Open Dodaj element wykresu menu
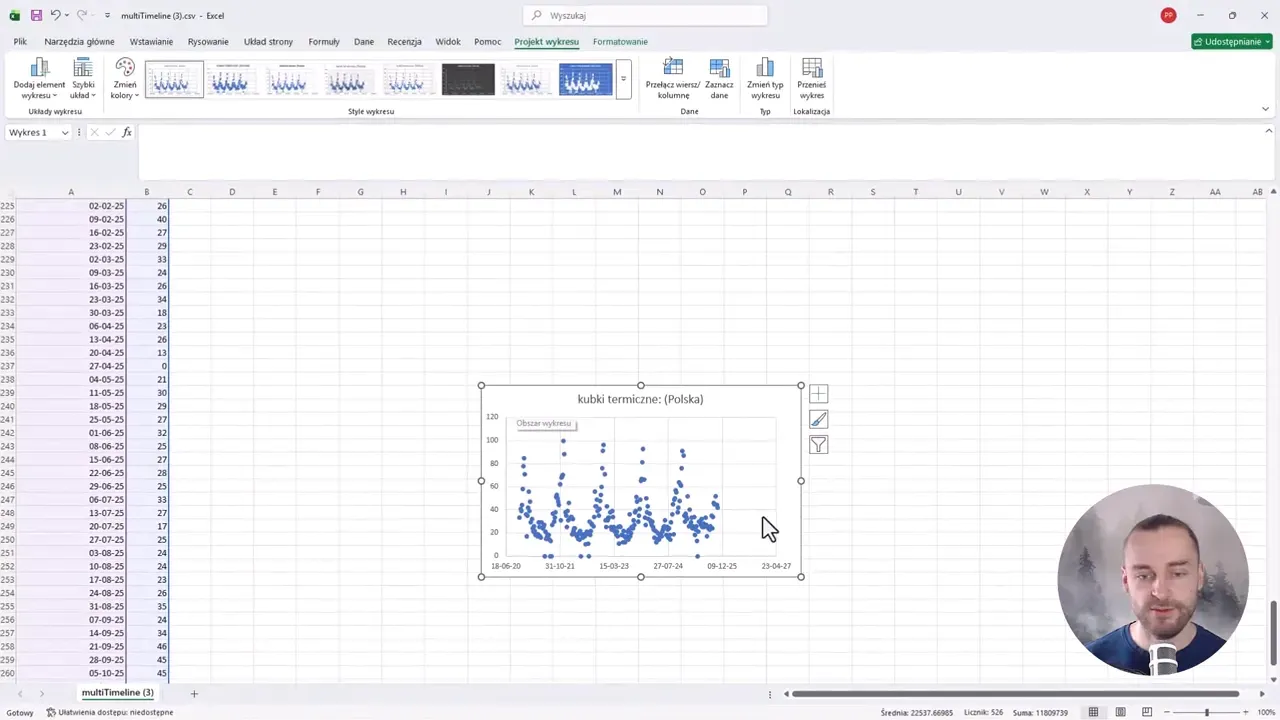 tap(39, 79)
